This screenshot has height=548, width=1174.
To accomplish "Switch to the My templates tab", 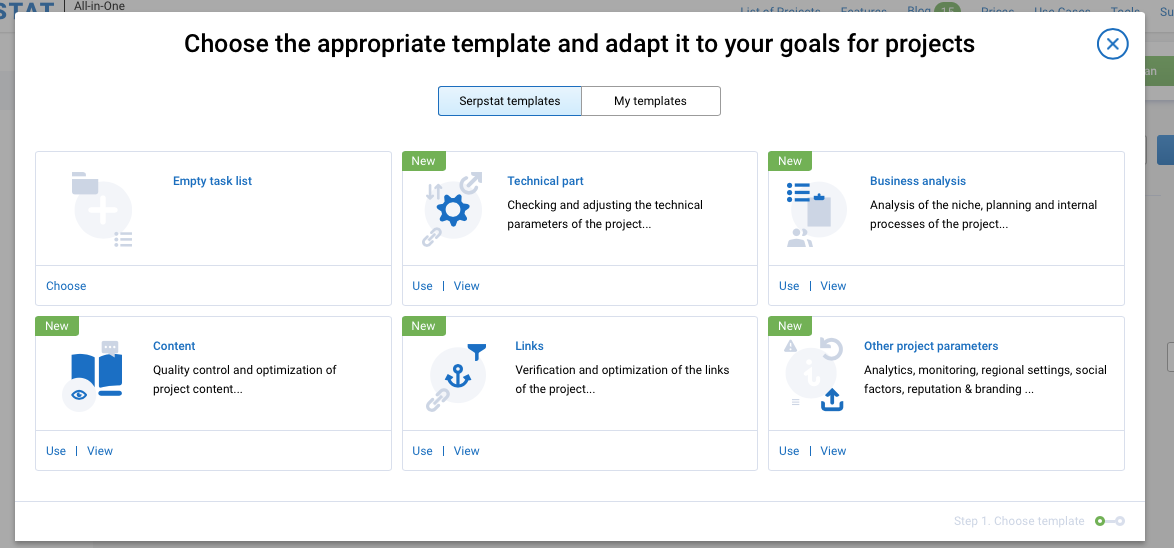I will click(650, 101).
